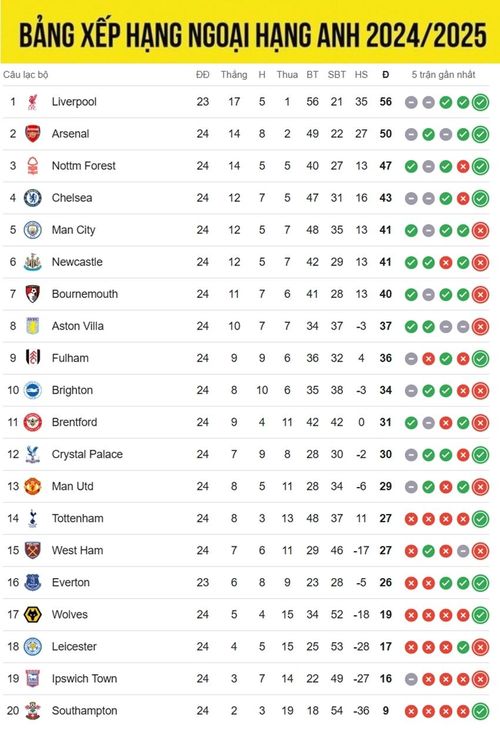Click Liverpool's latest win indicator circle
The height and width of the screenshot is (729, 500).
coord(480,102)
